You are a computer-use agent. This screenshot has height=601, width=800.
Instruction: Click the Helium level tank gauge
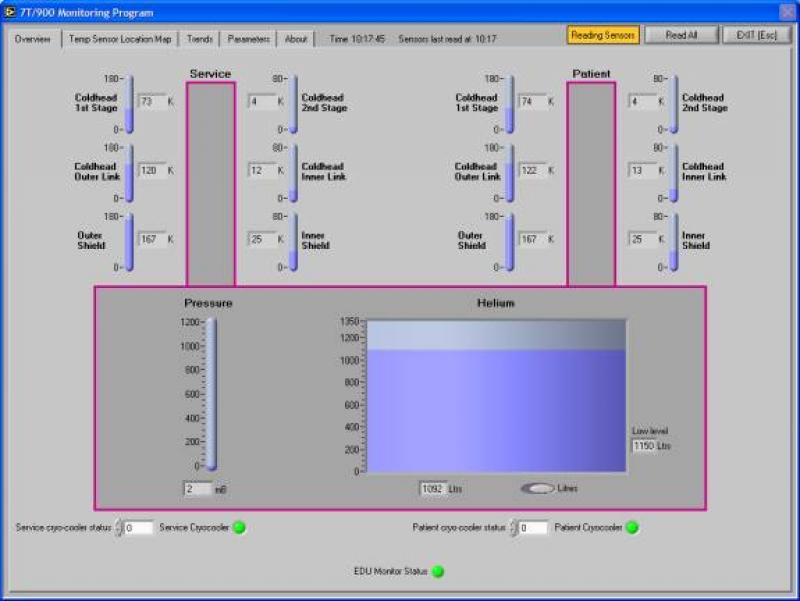[496, 396]
